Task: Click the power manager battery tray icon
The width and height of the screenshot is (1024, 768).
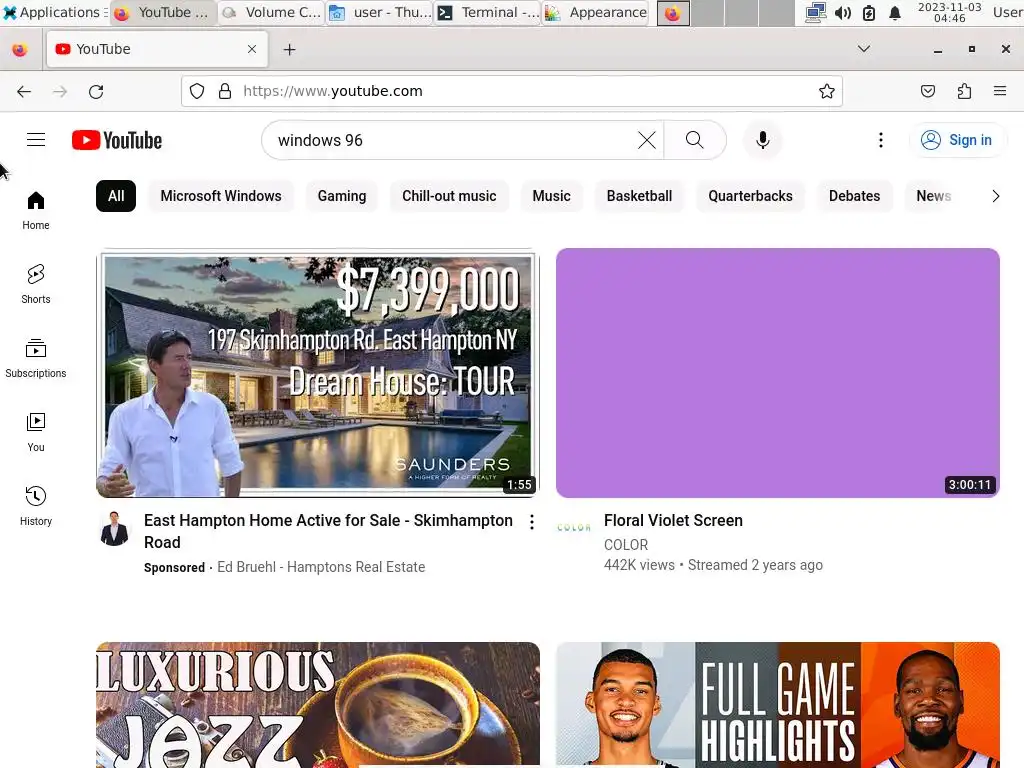Action: 869,12
